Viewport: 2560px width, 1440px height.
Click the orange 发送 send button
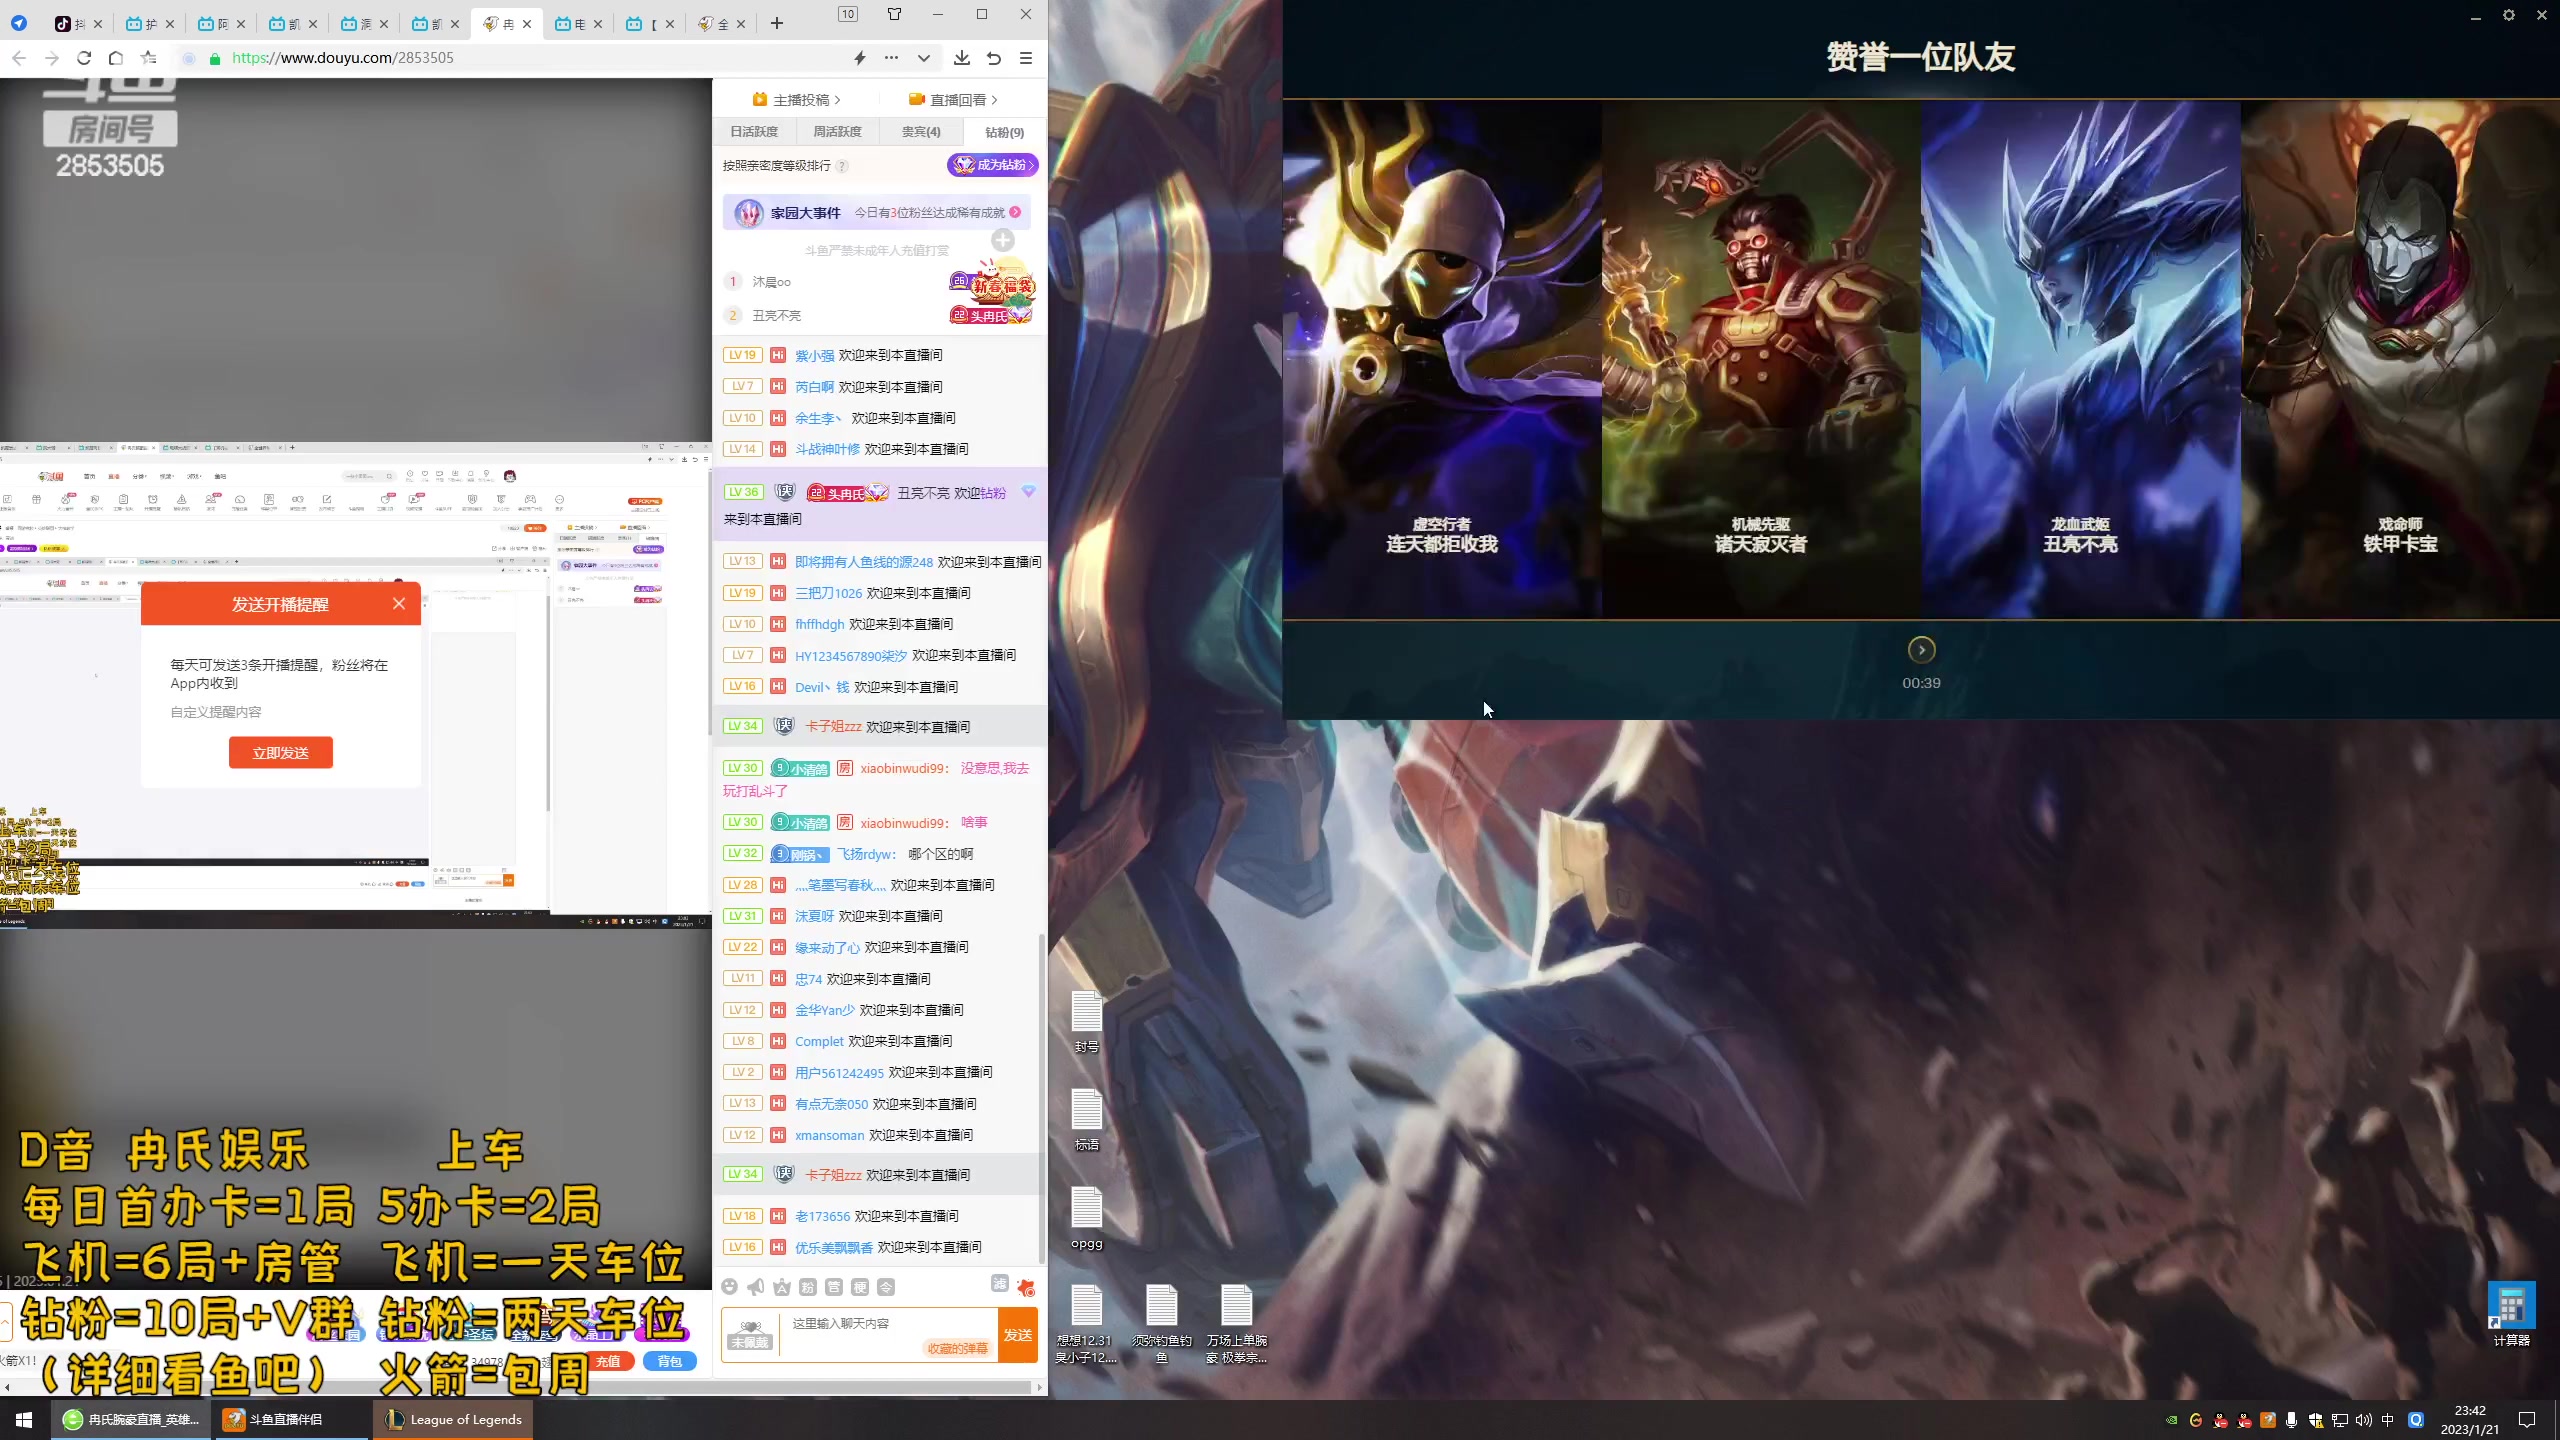1018,1335
